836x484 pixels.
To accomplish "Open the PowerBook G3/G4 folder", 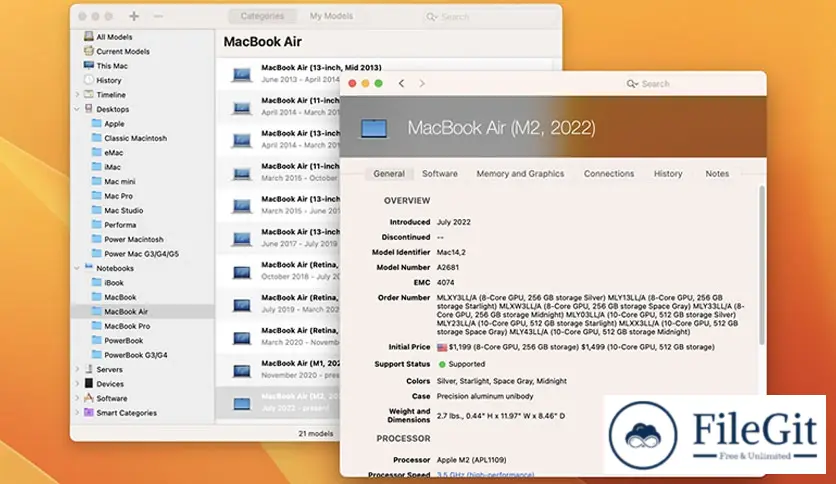I will coord(129,354).
